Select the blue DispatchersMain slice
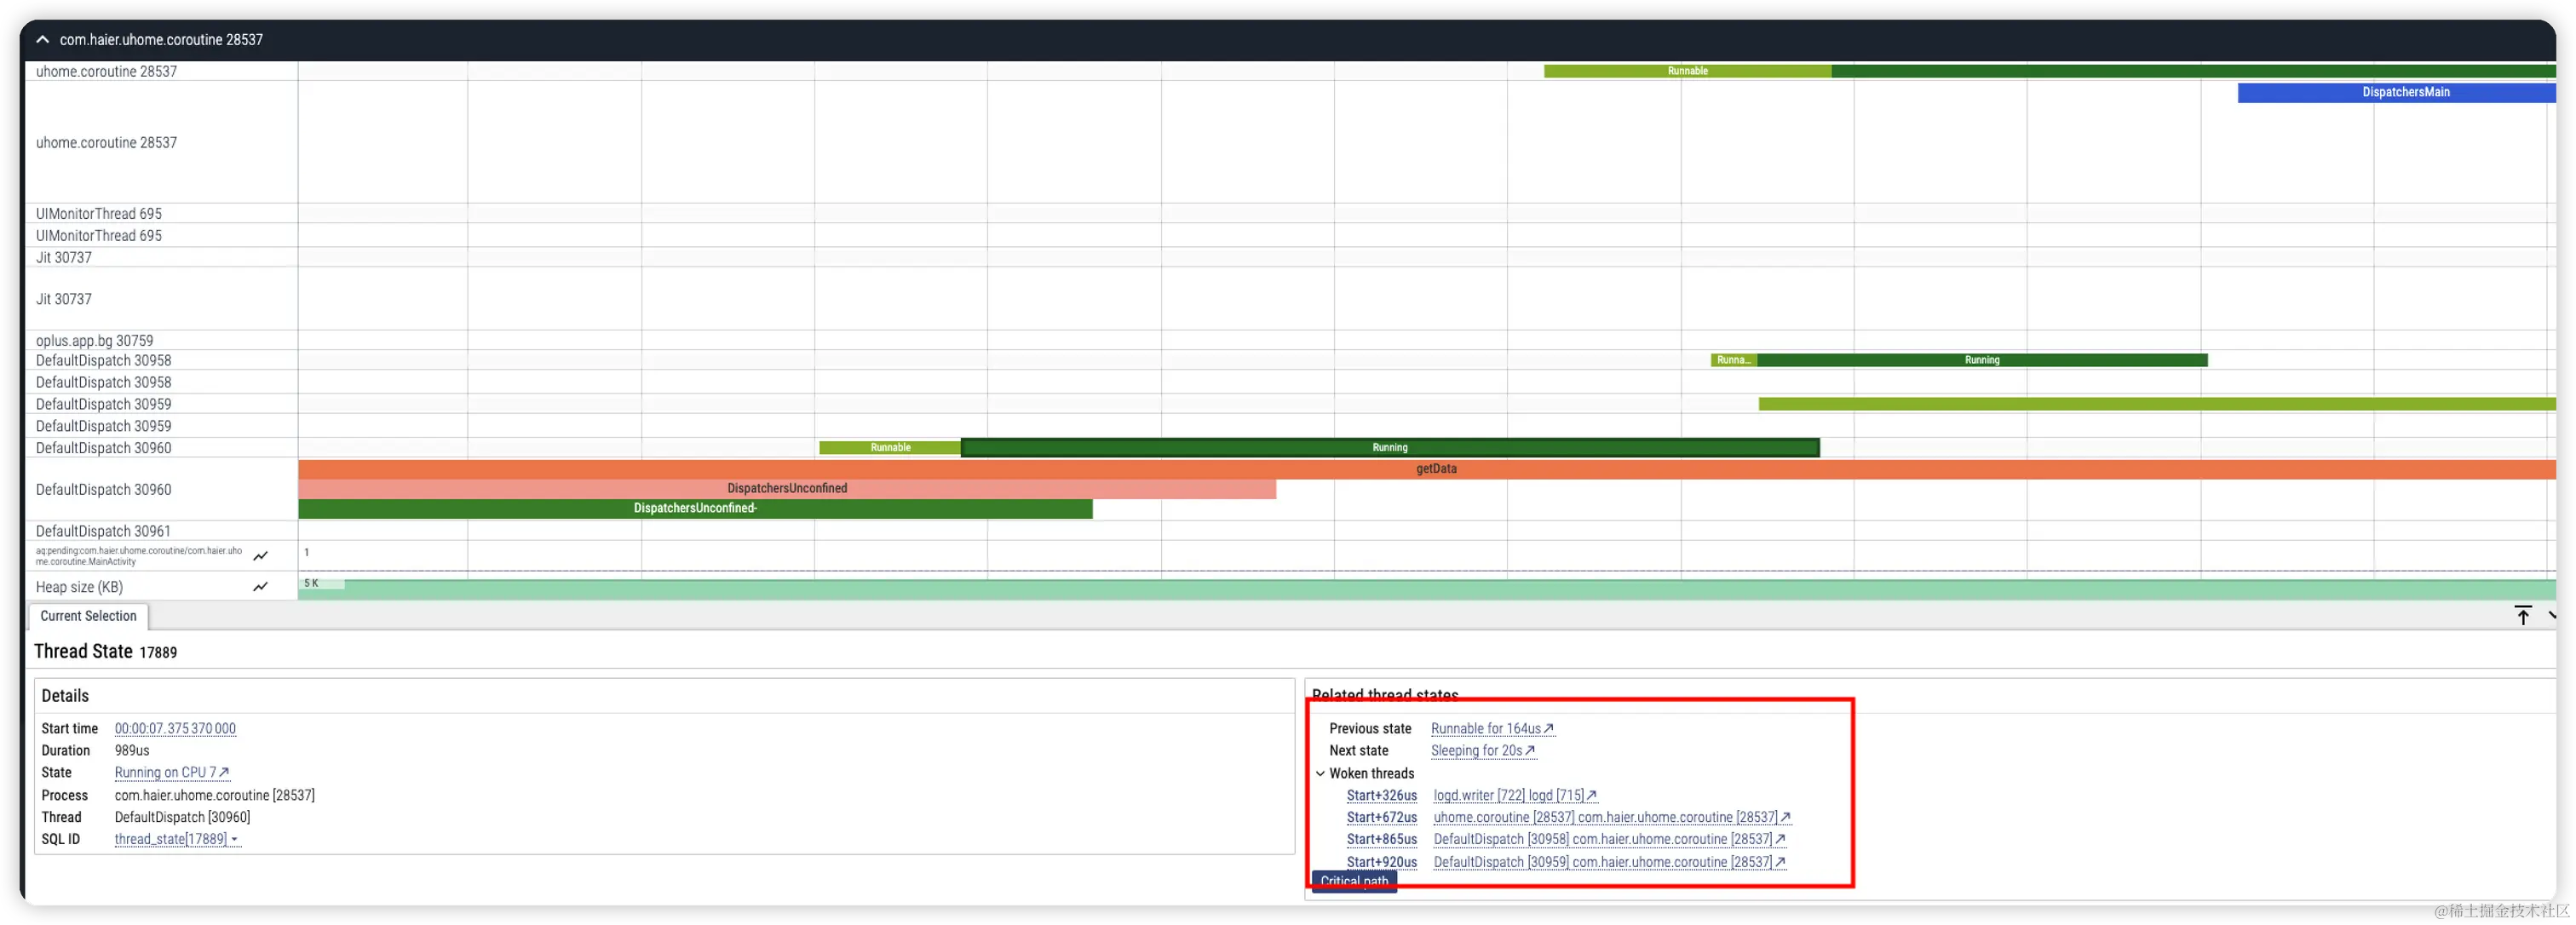The image size is (2576, 925). pyautogui.click(x=2404, y=92)
